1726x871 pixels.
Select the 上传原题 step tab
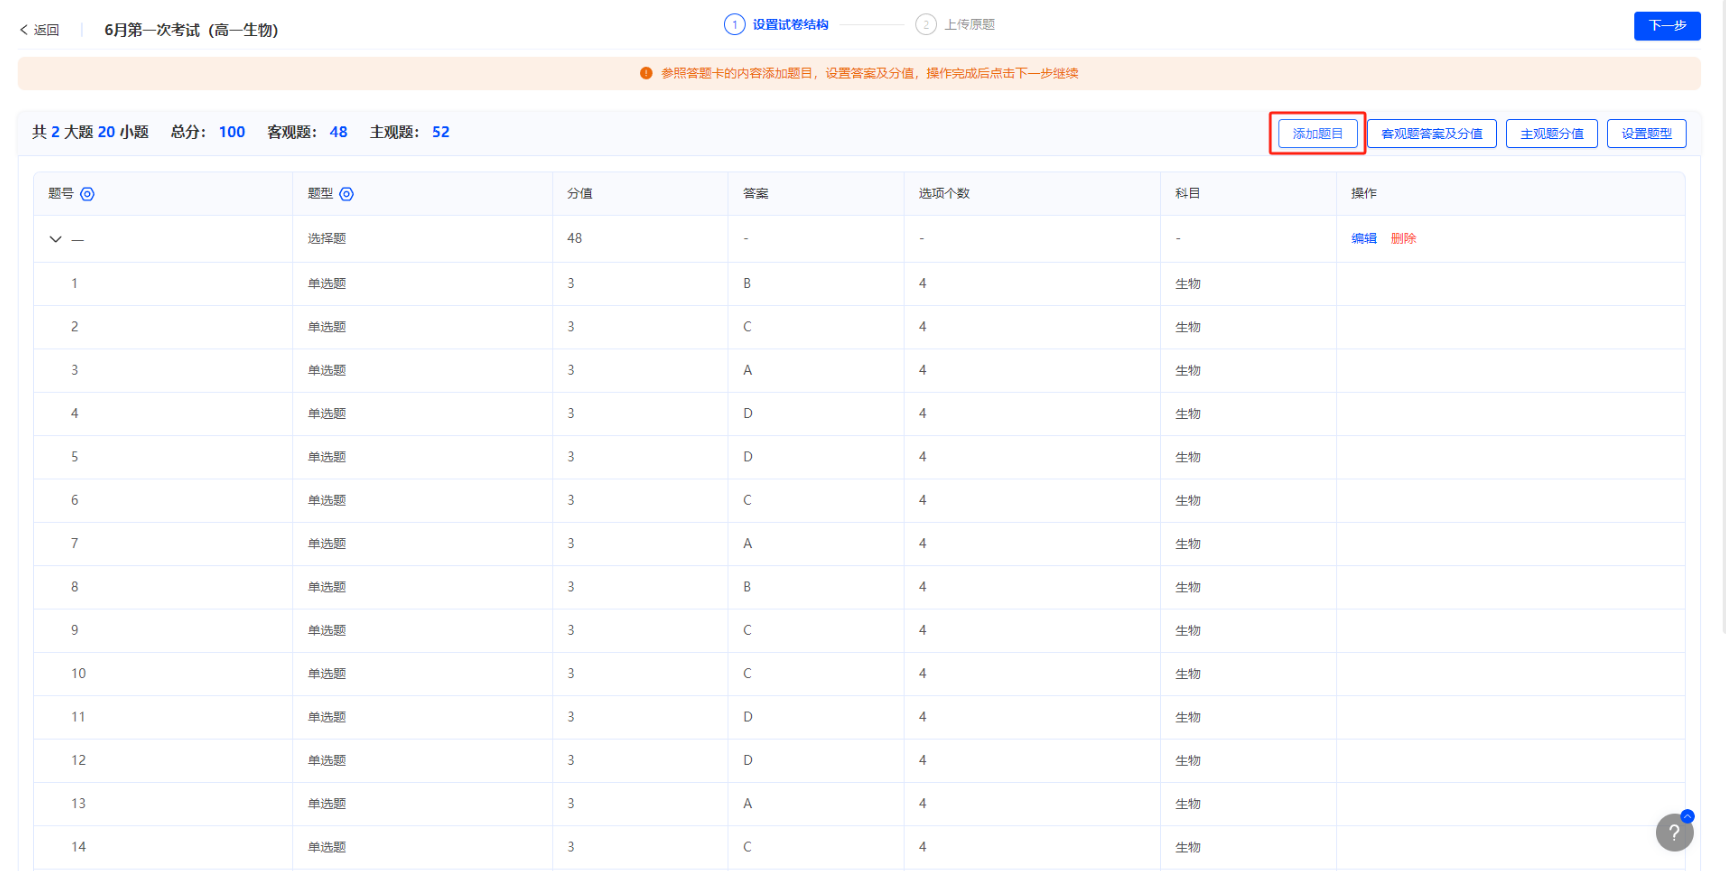(x=969, y=24)
